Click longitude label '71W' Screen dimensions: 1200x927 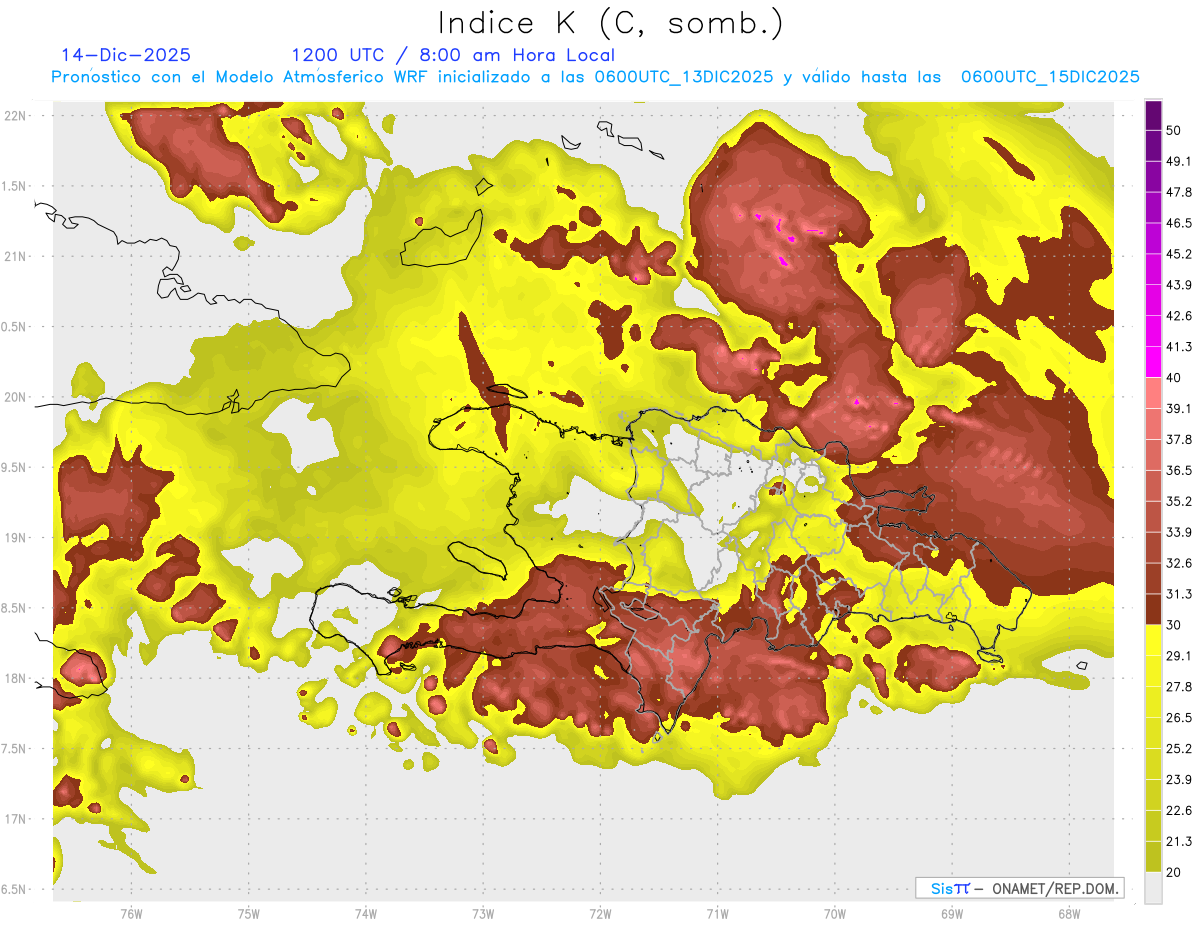click(717, 913)
